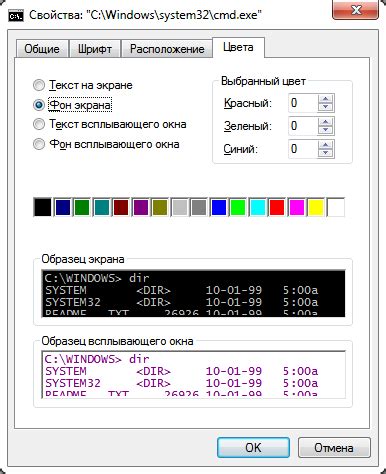Screen dimensions: 386x474
Task: Pick the dark red color swatch
Action: click(x=121, y=207)
